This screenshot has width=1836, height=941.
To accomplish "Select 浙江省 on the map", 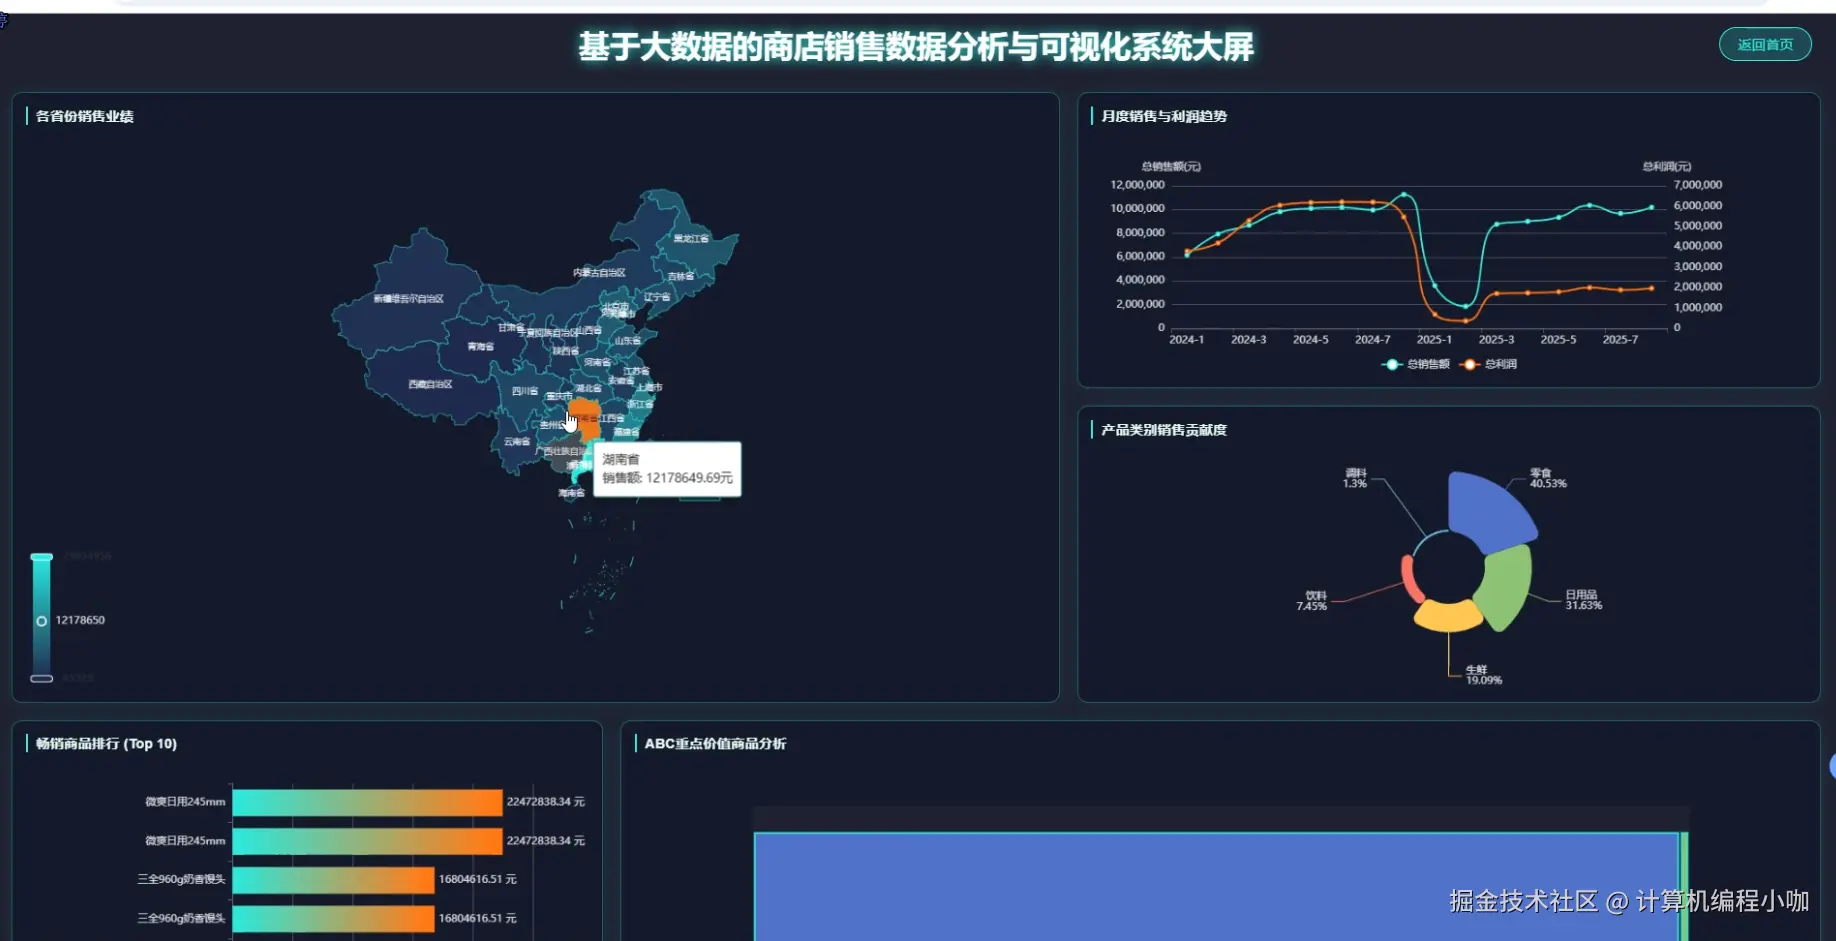I will [x=640, y=404].
